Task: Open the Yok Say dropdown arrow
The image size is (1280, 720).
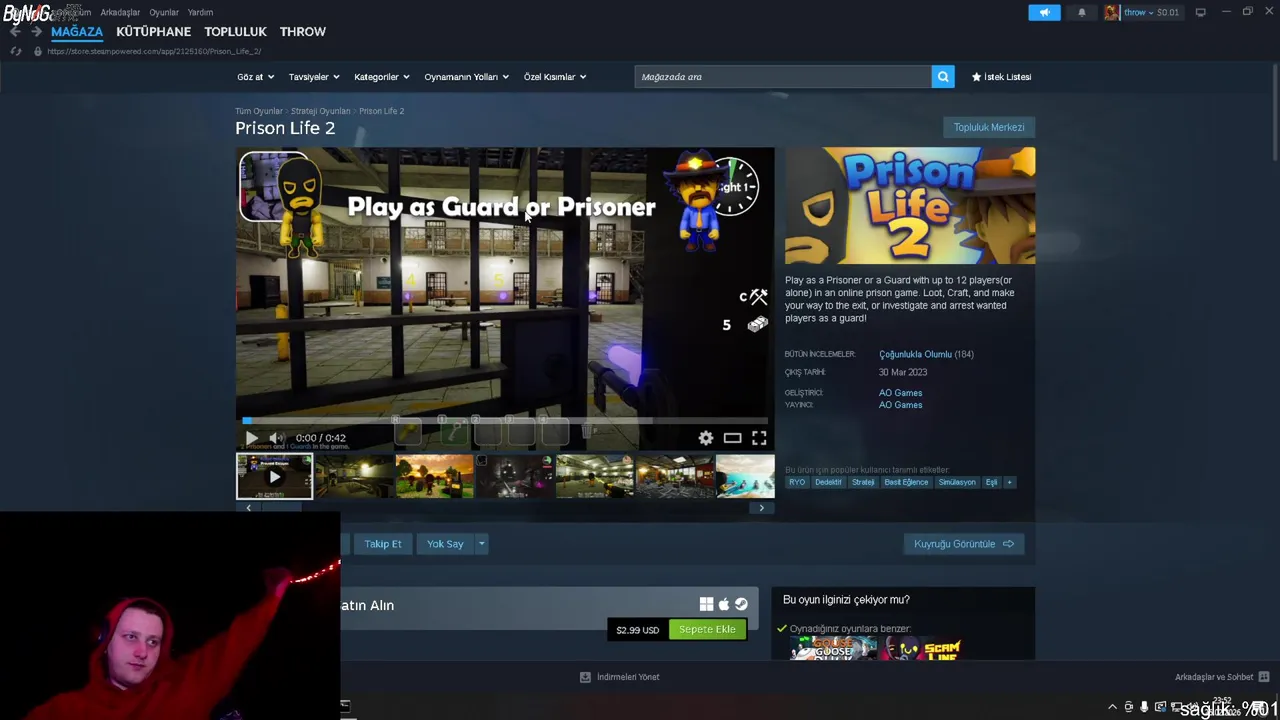Action: [481, 544]
